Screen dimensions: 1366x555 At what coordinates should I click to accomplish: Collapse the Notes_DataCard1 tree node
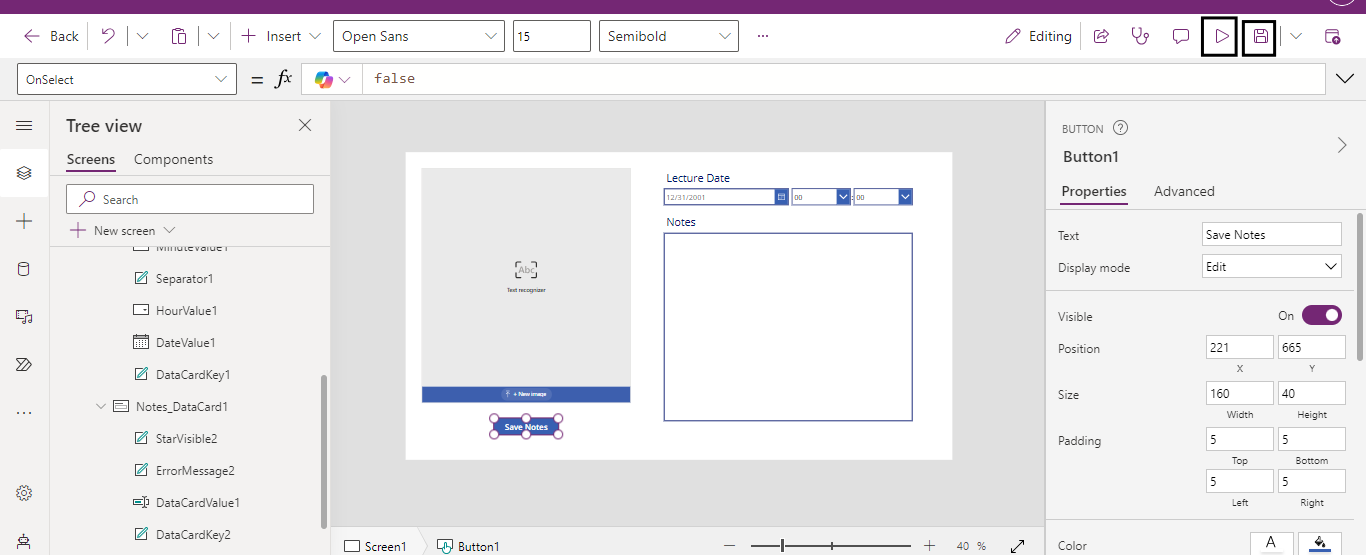click(x=101, y=407)
